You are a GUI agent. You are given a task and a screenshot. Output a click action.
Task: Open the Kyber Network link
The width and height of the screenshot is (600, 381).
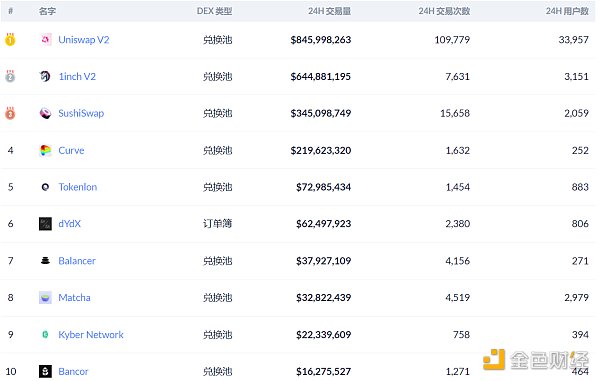[x=91, y=335]
